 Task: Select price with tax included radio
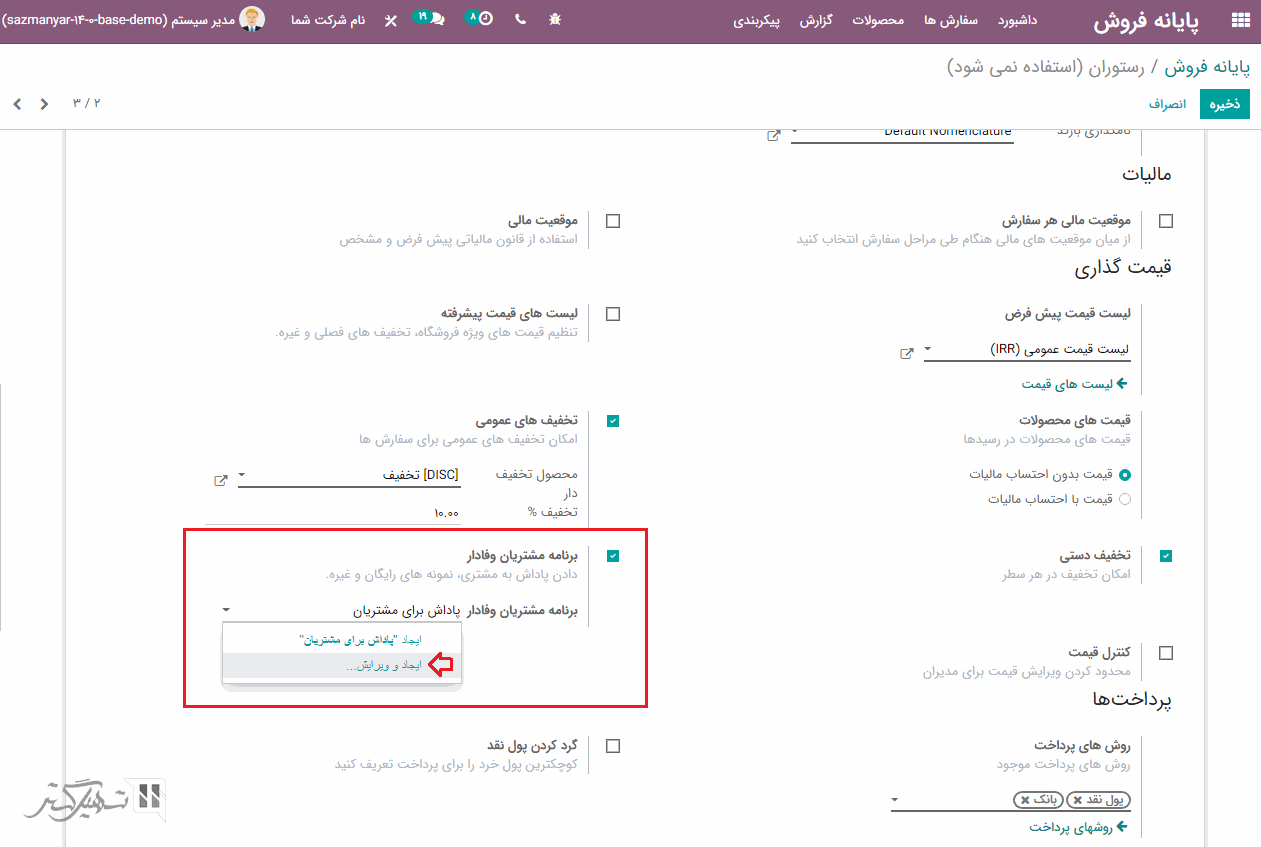point(1125,499)
